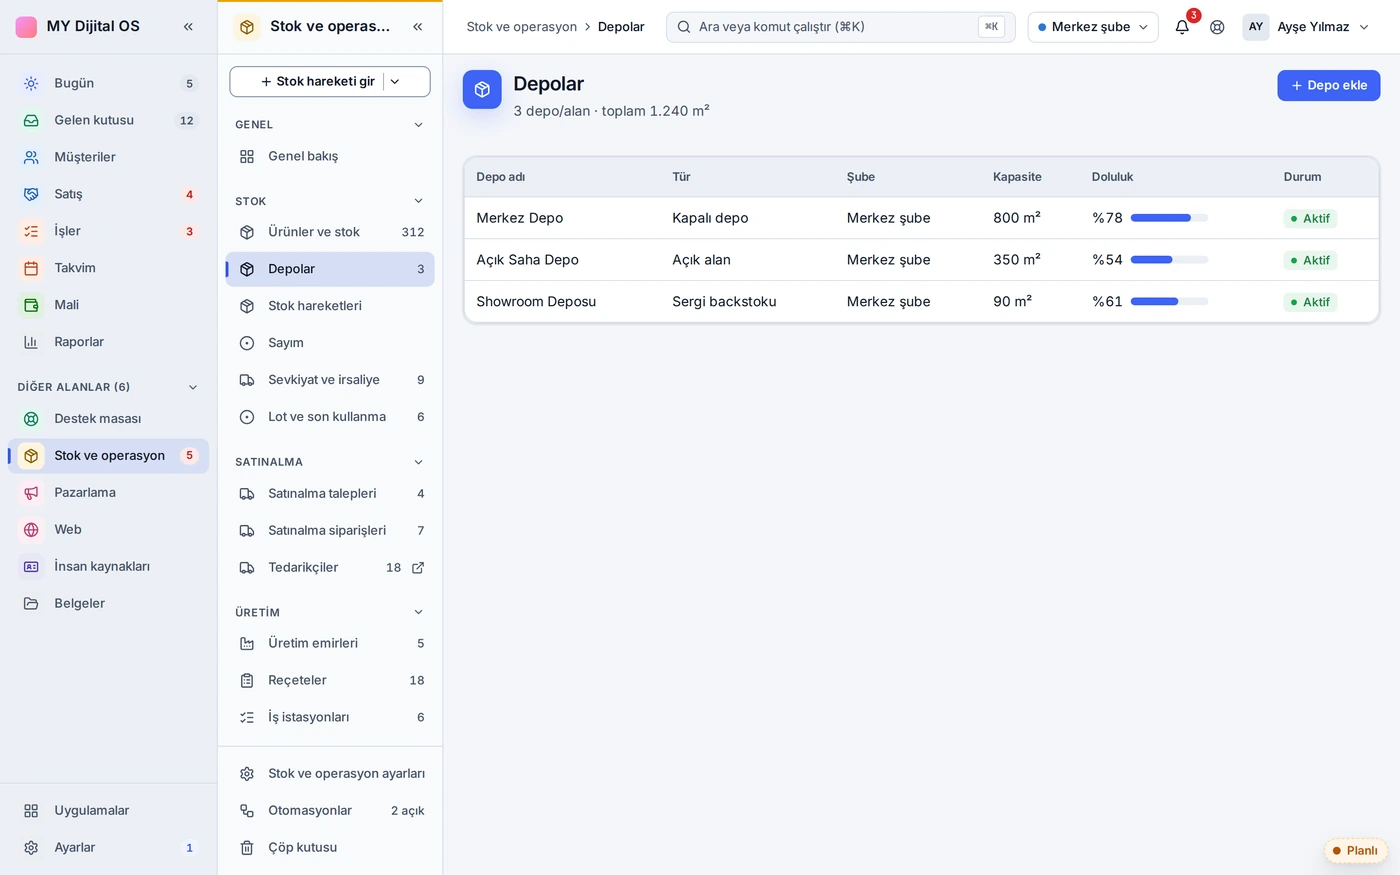Click Aktif badge in Merkez Depo row
This screenshot has width=1400, height=875.
(1309, 219)
